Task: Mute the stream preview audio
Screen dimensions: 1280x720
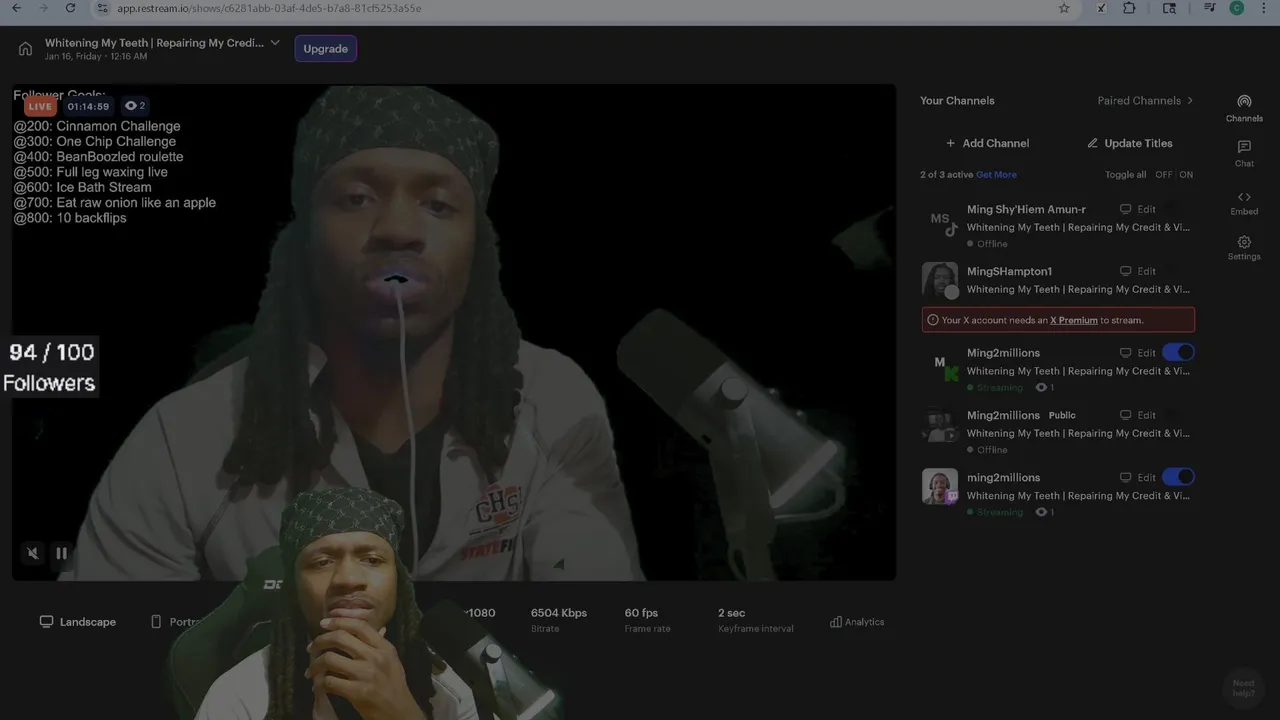Action: [33, 553]
